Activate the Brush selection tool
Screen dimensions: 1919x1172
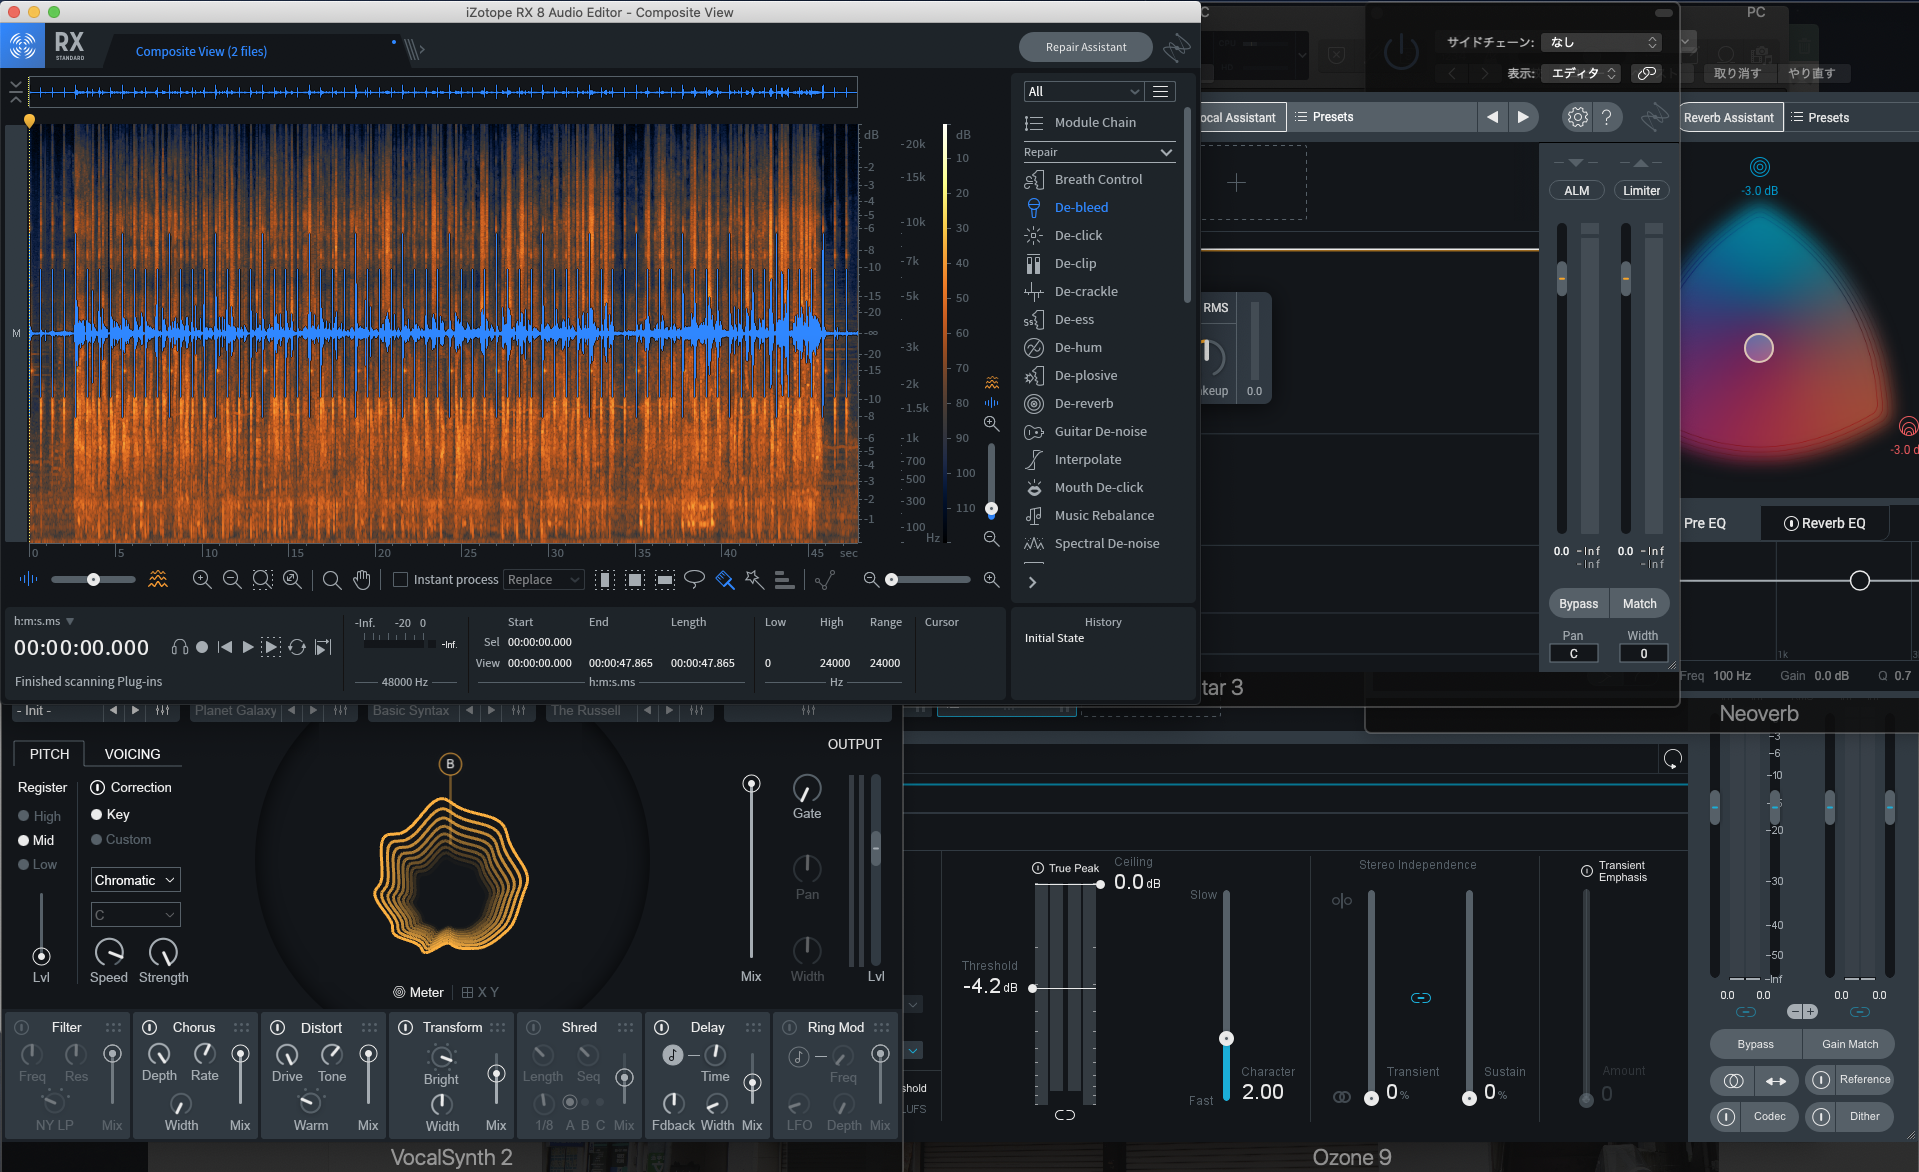(x=725, y=580)
